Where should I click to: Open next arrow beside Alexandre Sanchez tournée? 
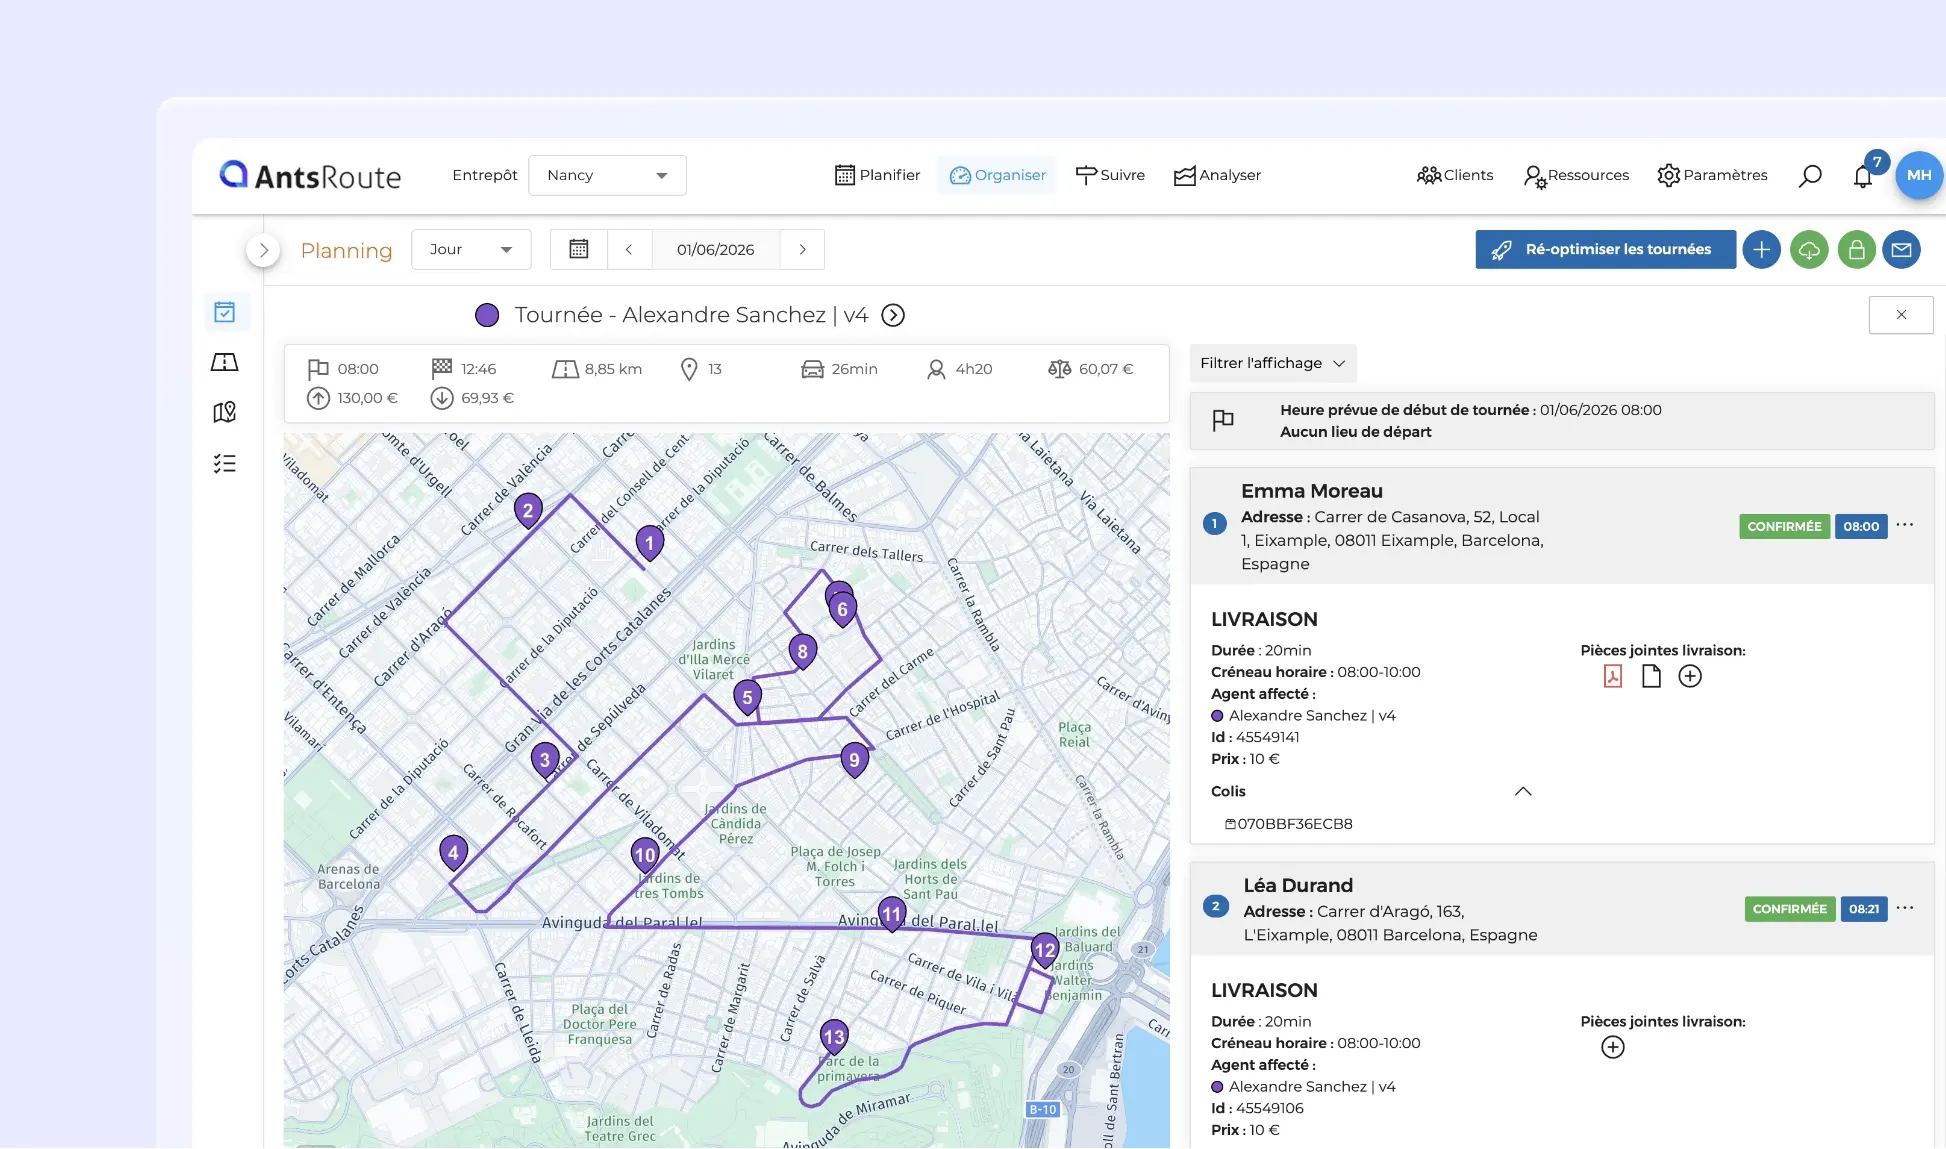pos(893,315)
